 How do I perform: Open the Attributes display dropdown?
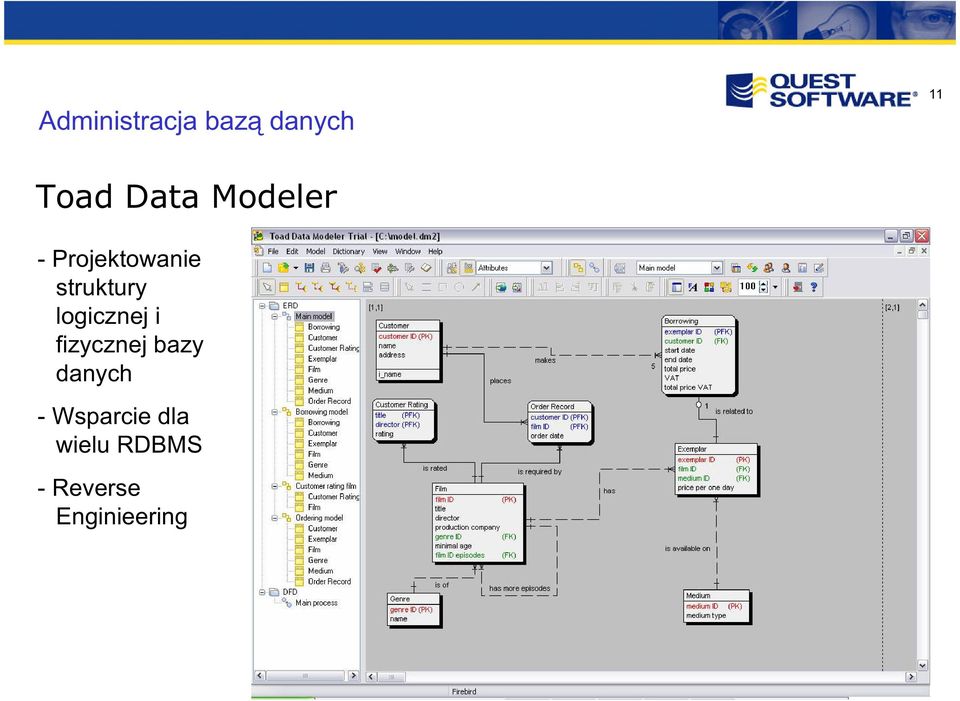[546, 268]
